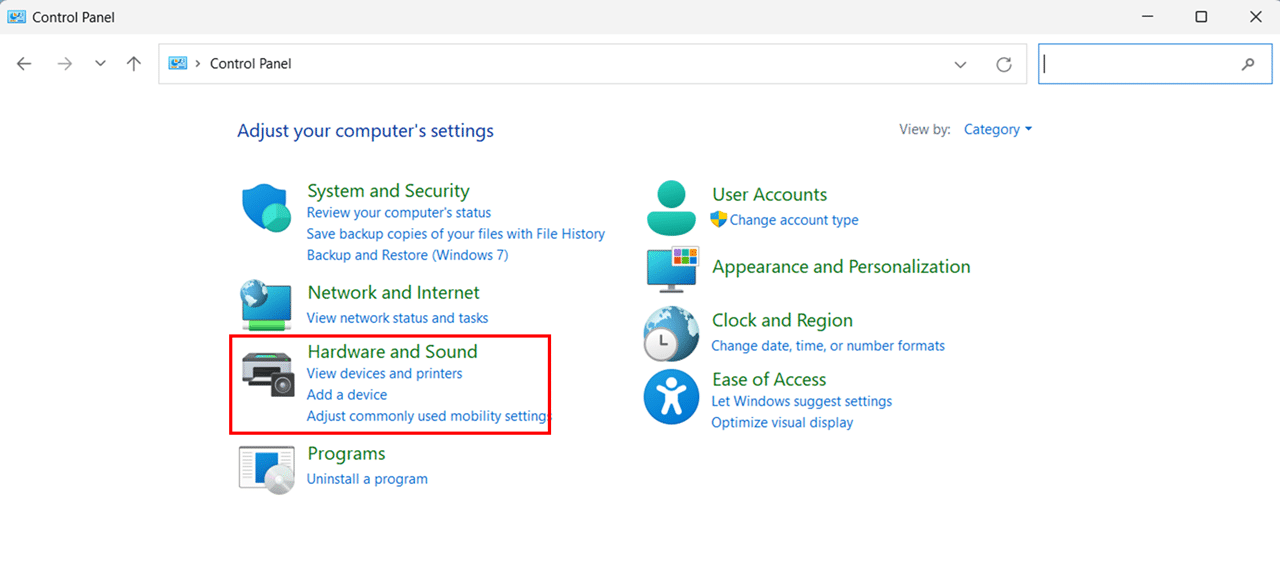The width and height of the screenshot is (1280, 578).
Task: Open View devices and printers link
Action: (x=385, y=373)
